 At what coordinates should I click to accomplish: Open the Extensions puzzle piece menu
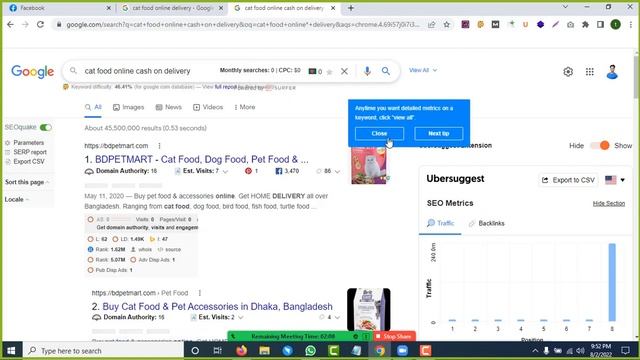(585, 24)
